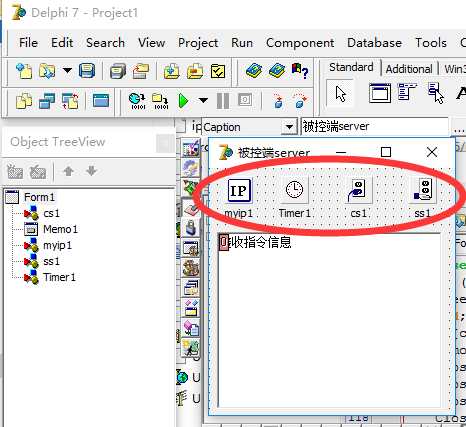This screenshot has width=466, height=427.
Task: Click the New Items toolbar icon
Action: [24, 71]
